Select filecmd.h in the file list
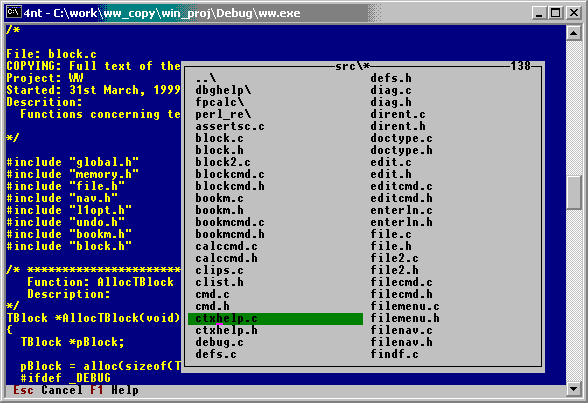Image resolution: width=588 pixels, height=403 pixels. (x=402, y=294)
